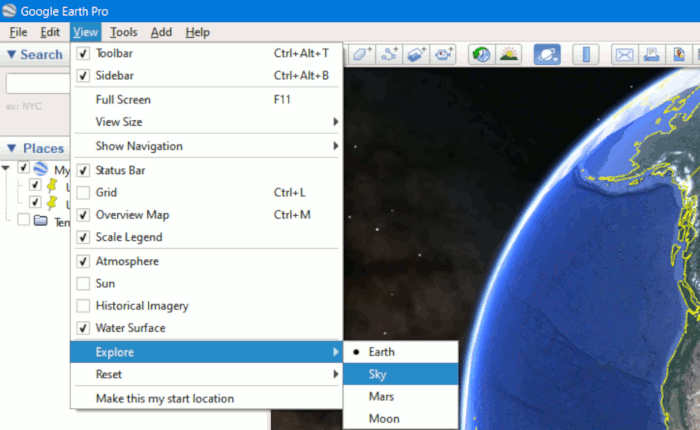This screenshot has height=430, width=700.
Task: Check the Temporary Places folder checkbox
Action: tap(24, 219)
